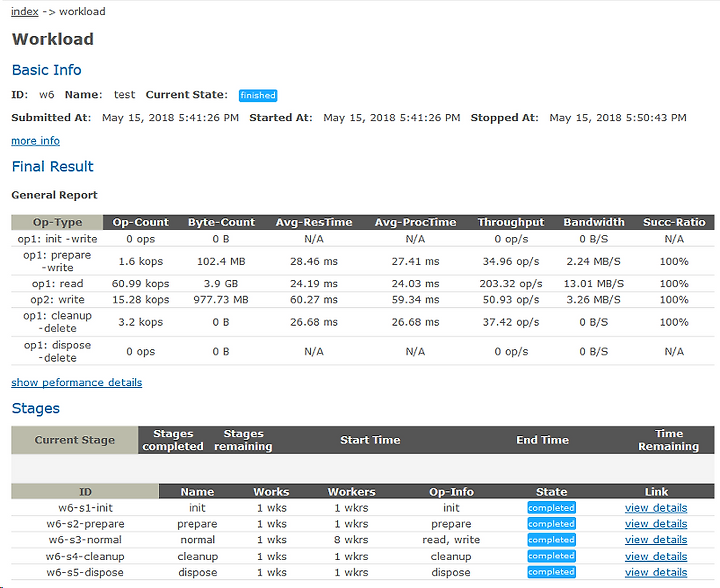Screen dimensions: 720x588
Task: Click the 102.4 MB byte-count value
Action: pos(221,262)
